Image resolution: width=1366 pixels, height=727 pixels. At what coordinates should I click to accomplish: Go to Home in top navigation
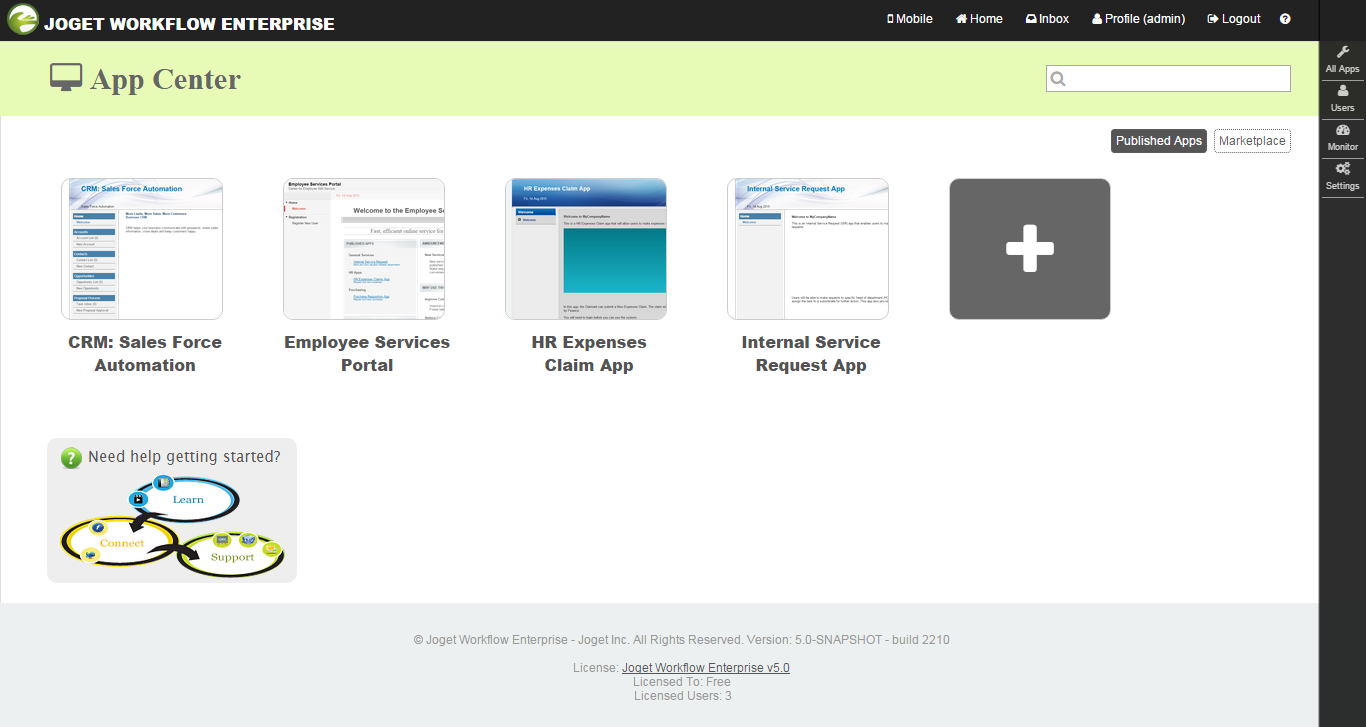pyautogui.click(x=979, y=19)
